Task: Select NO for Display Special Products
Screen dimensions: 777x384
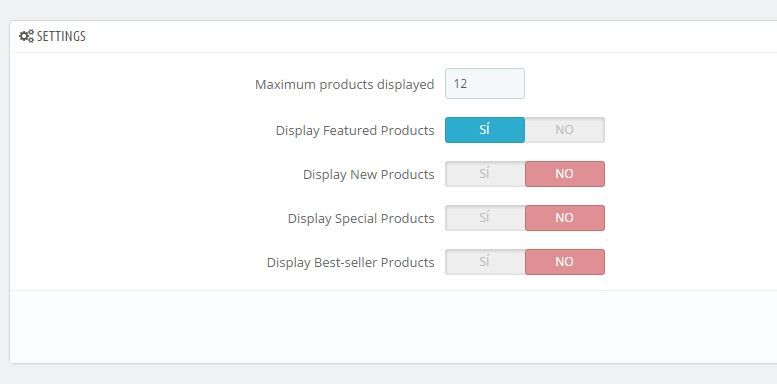Action: [x=564, y=218]
